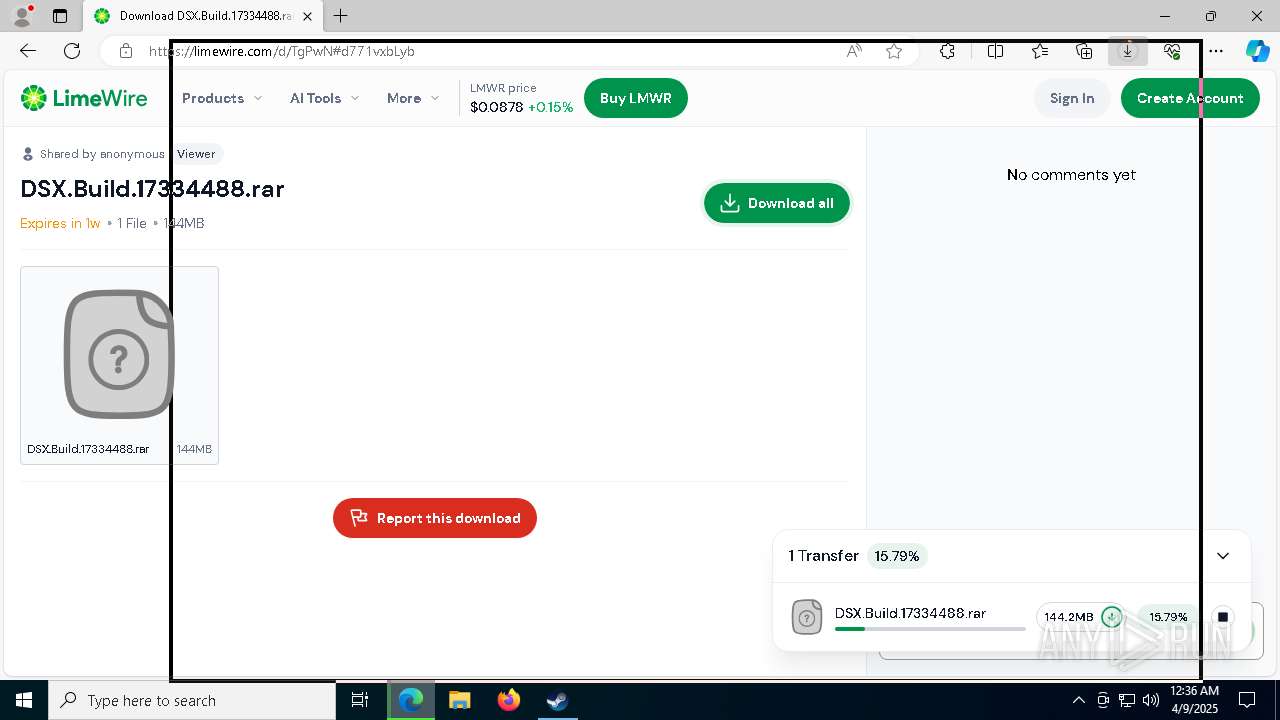Open read aloud in address bar
This screenshot has height=720, width=1280.
tap(854, 51)
